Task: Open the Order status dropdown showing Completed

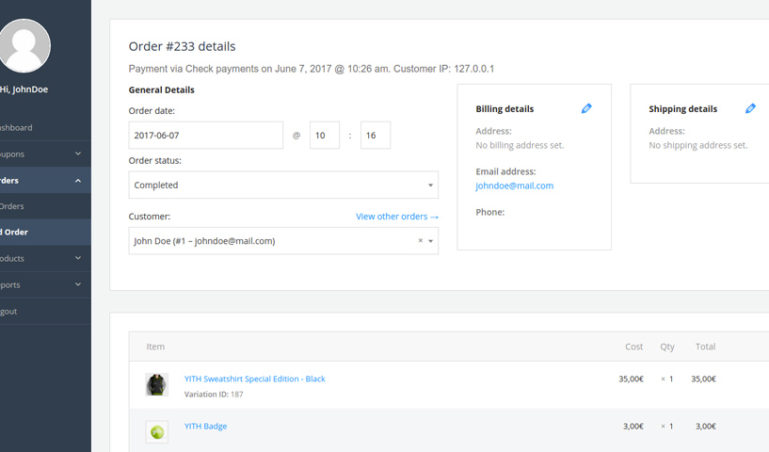Action: [x=283, y=185]
